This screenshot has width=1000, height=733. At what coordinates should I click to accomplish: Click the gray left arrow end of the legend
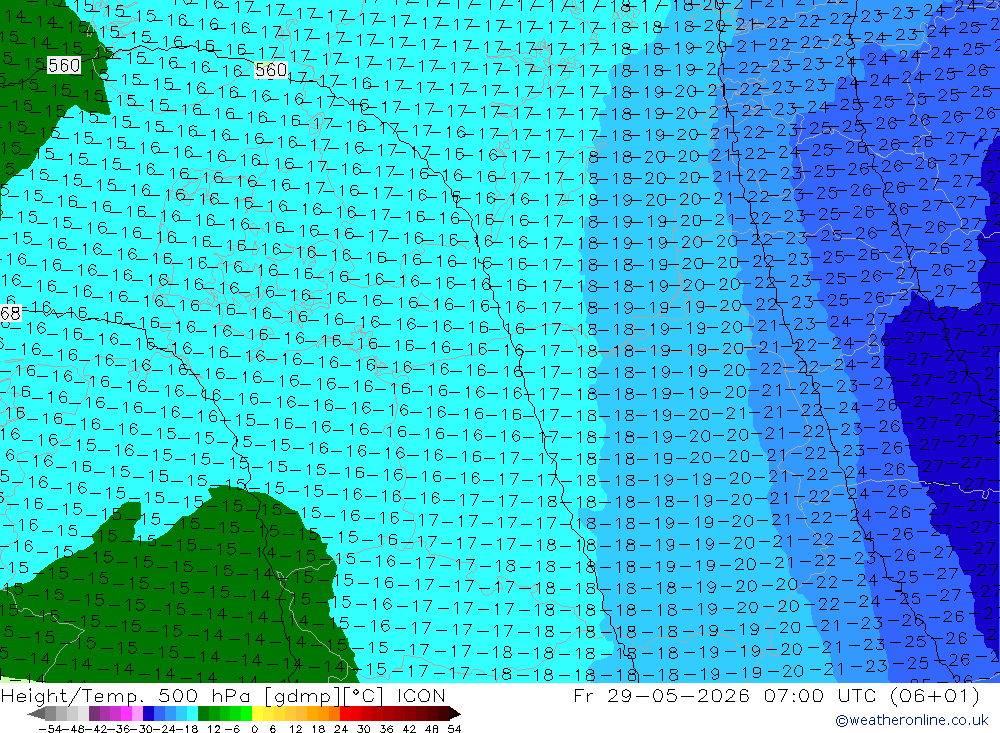coord(36,714)
